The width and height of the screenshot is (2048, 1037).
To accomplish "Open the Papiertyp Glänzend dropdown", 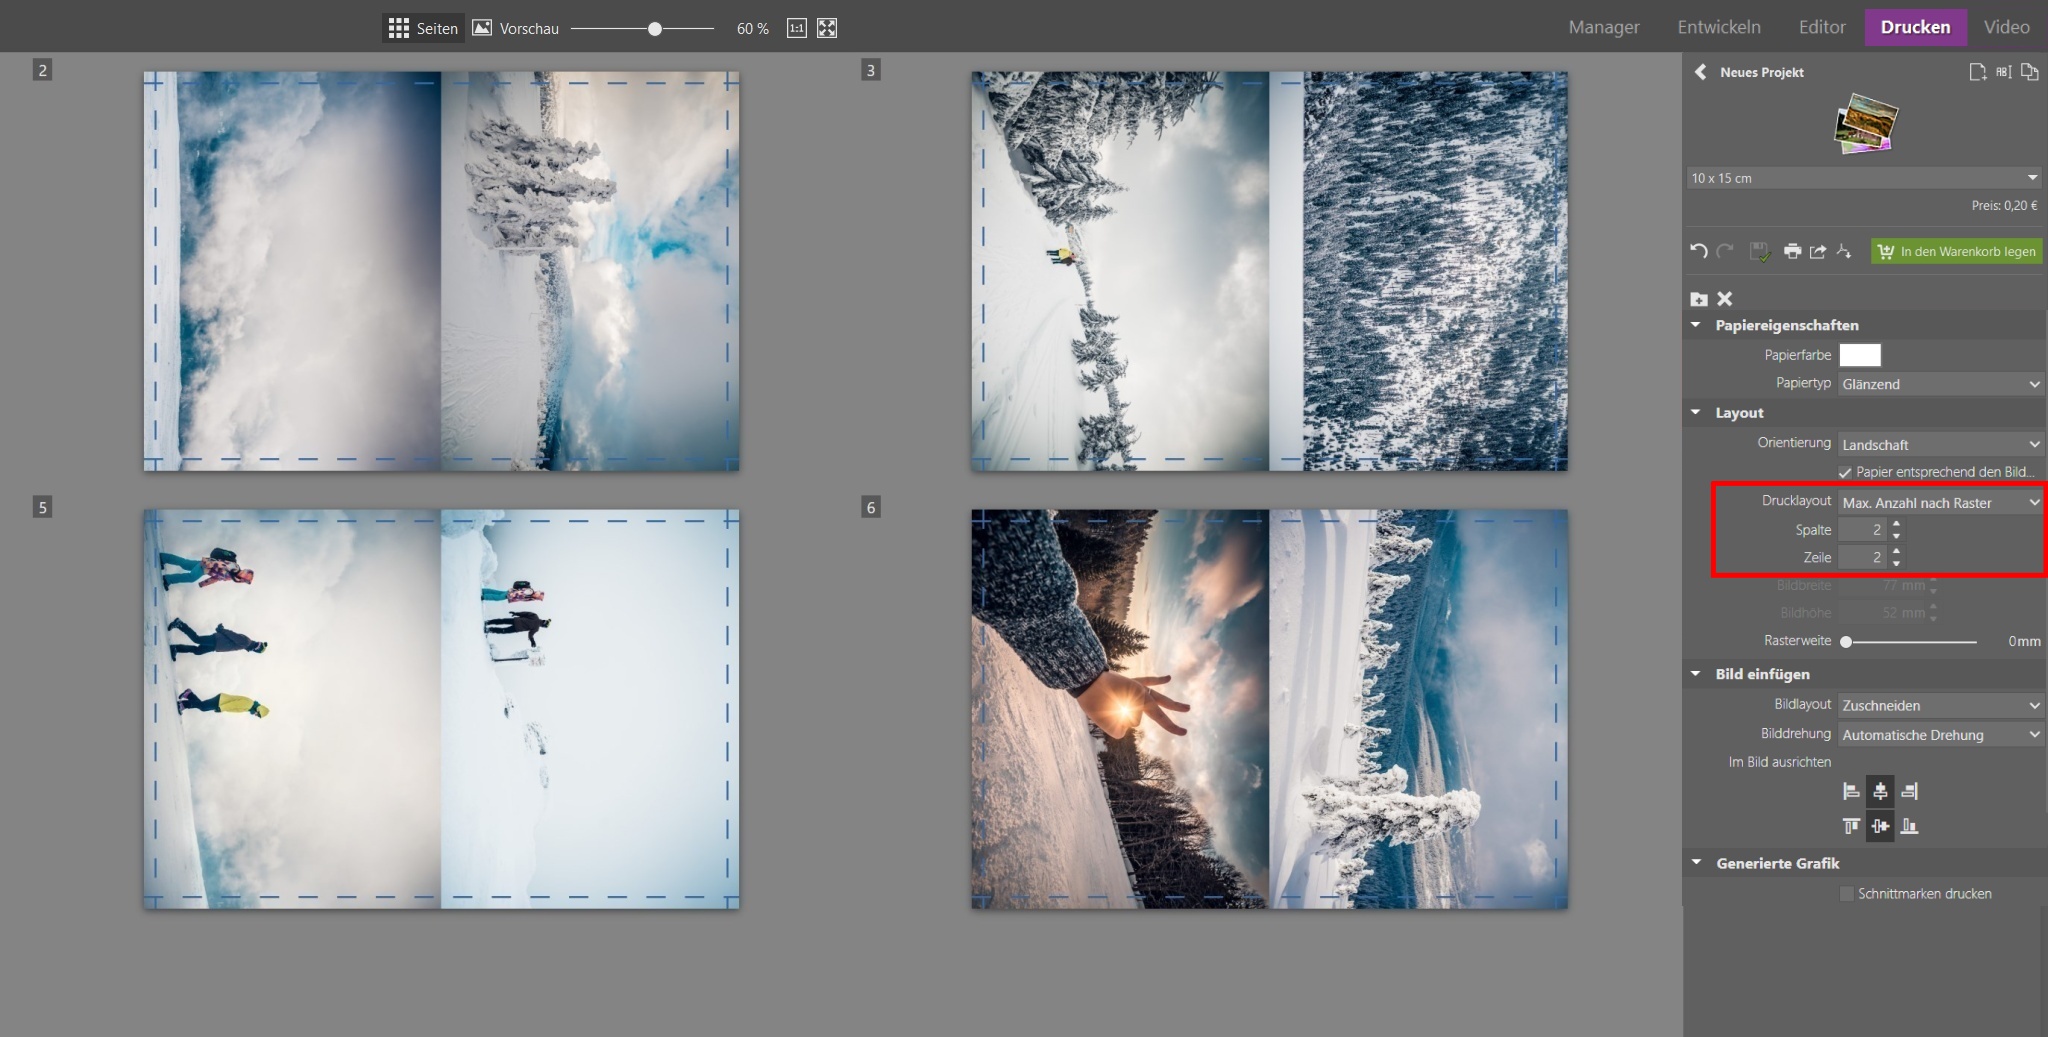I will coord(1940,384).
